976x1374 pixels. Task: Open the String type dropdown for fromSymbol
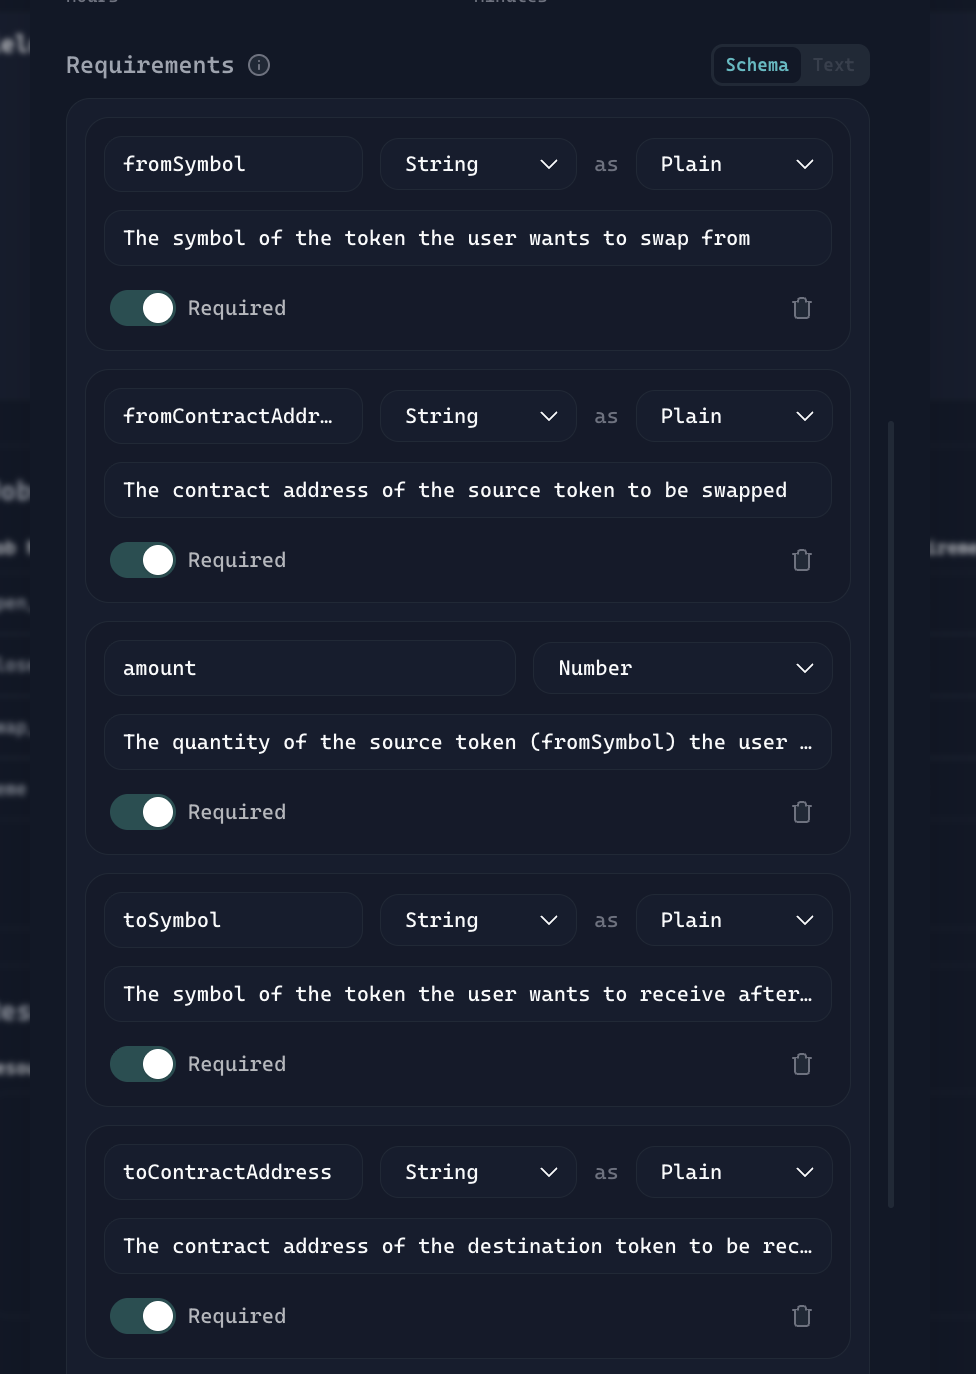click(478, 164)
